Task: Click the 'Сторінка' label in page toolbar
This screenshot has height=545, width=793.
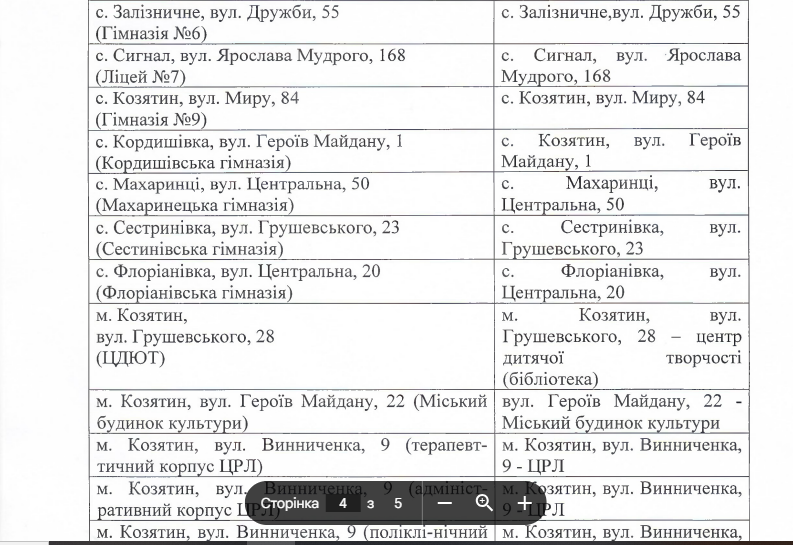Action: click(290, 503)
